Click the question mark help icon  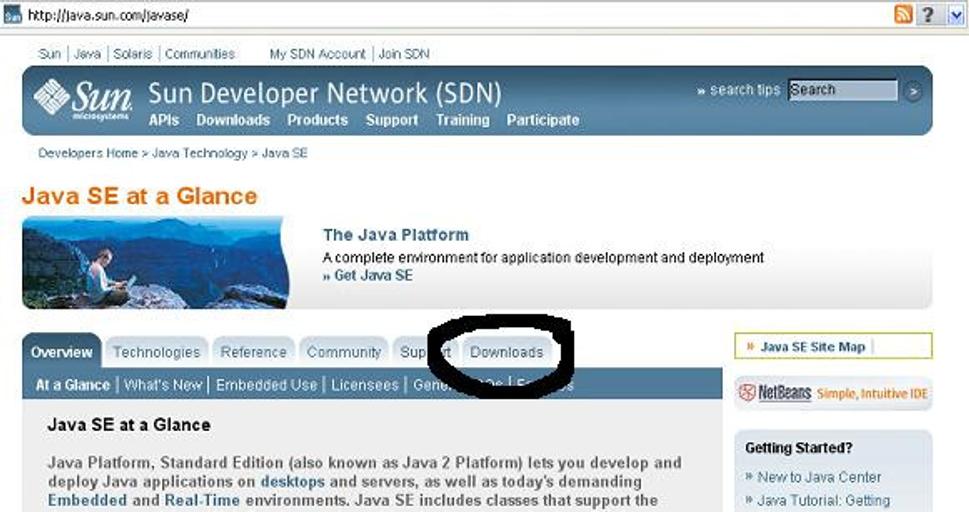928,14
